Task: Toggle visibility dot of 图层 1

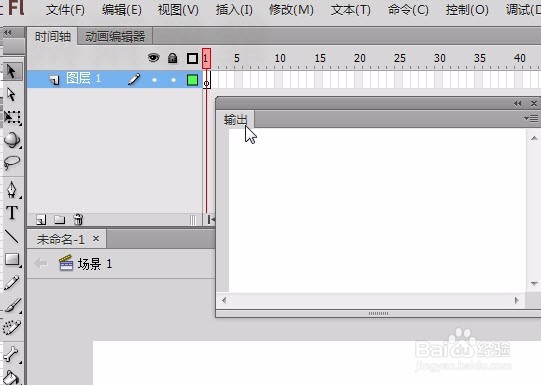Action: coord(154,80)
